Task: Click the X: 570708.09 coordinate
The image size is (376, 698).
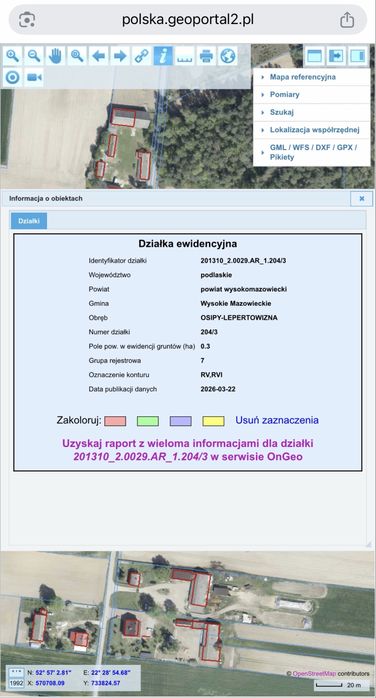Action: click(46, 683)
